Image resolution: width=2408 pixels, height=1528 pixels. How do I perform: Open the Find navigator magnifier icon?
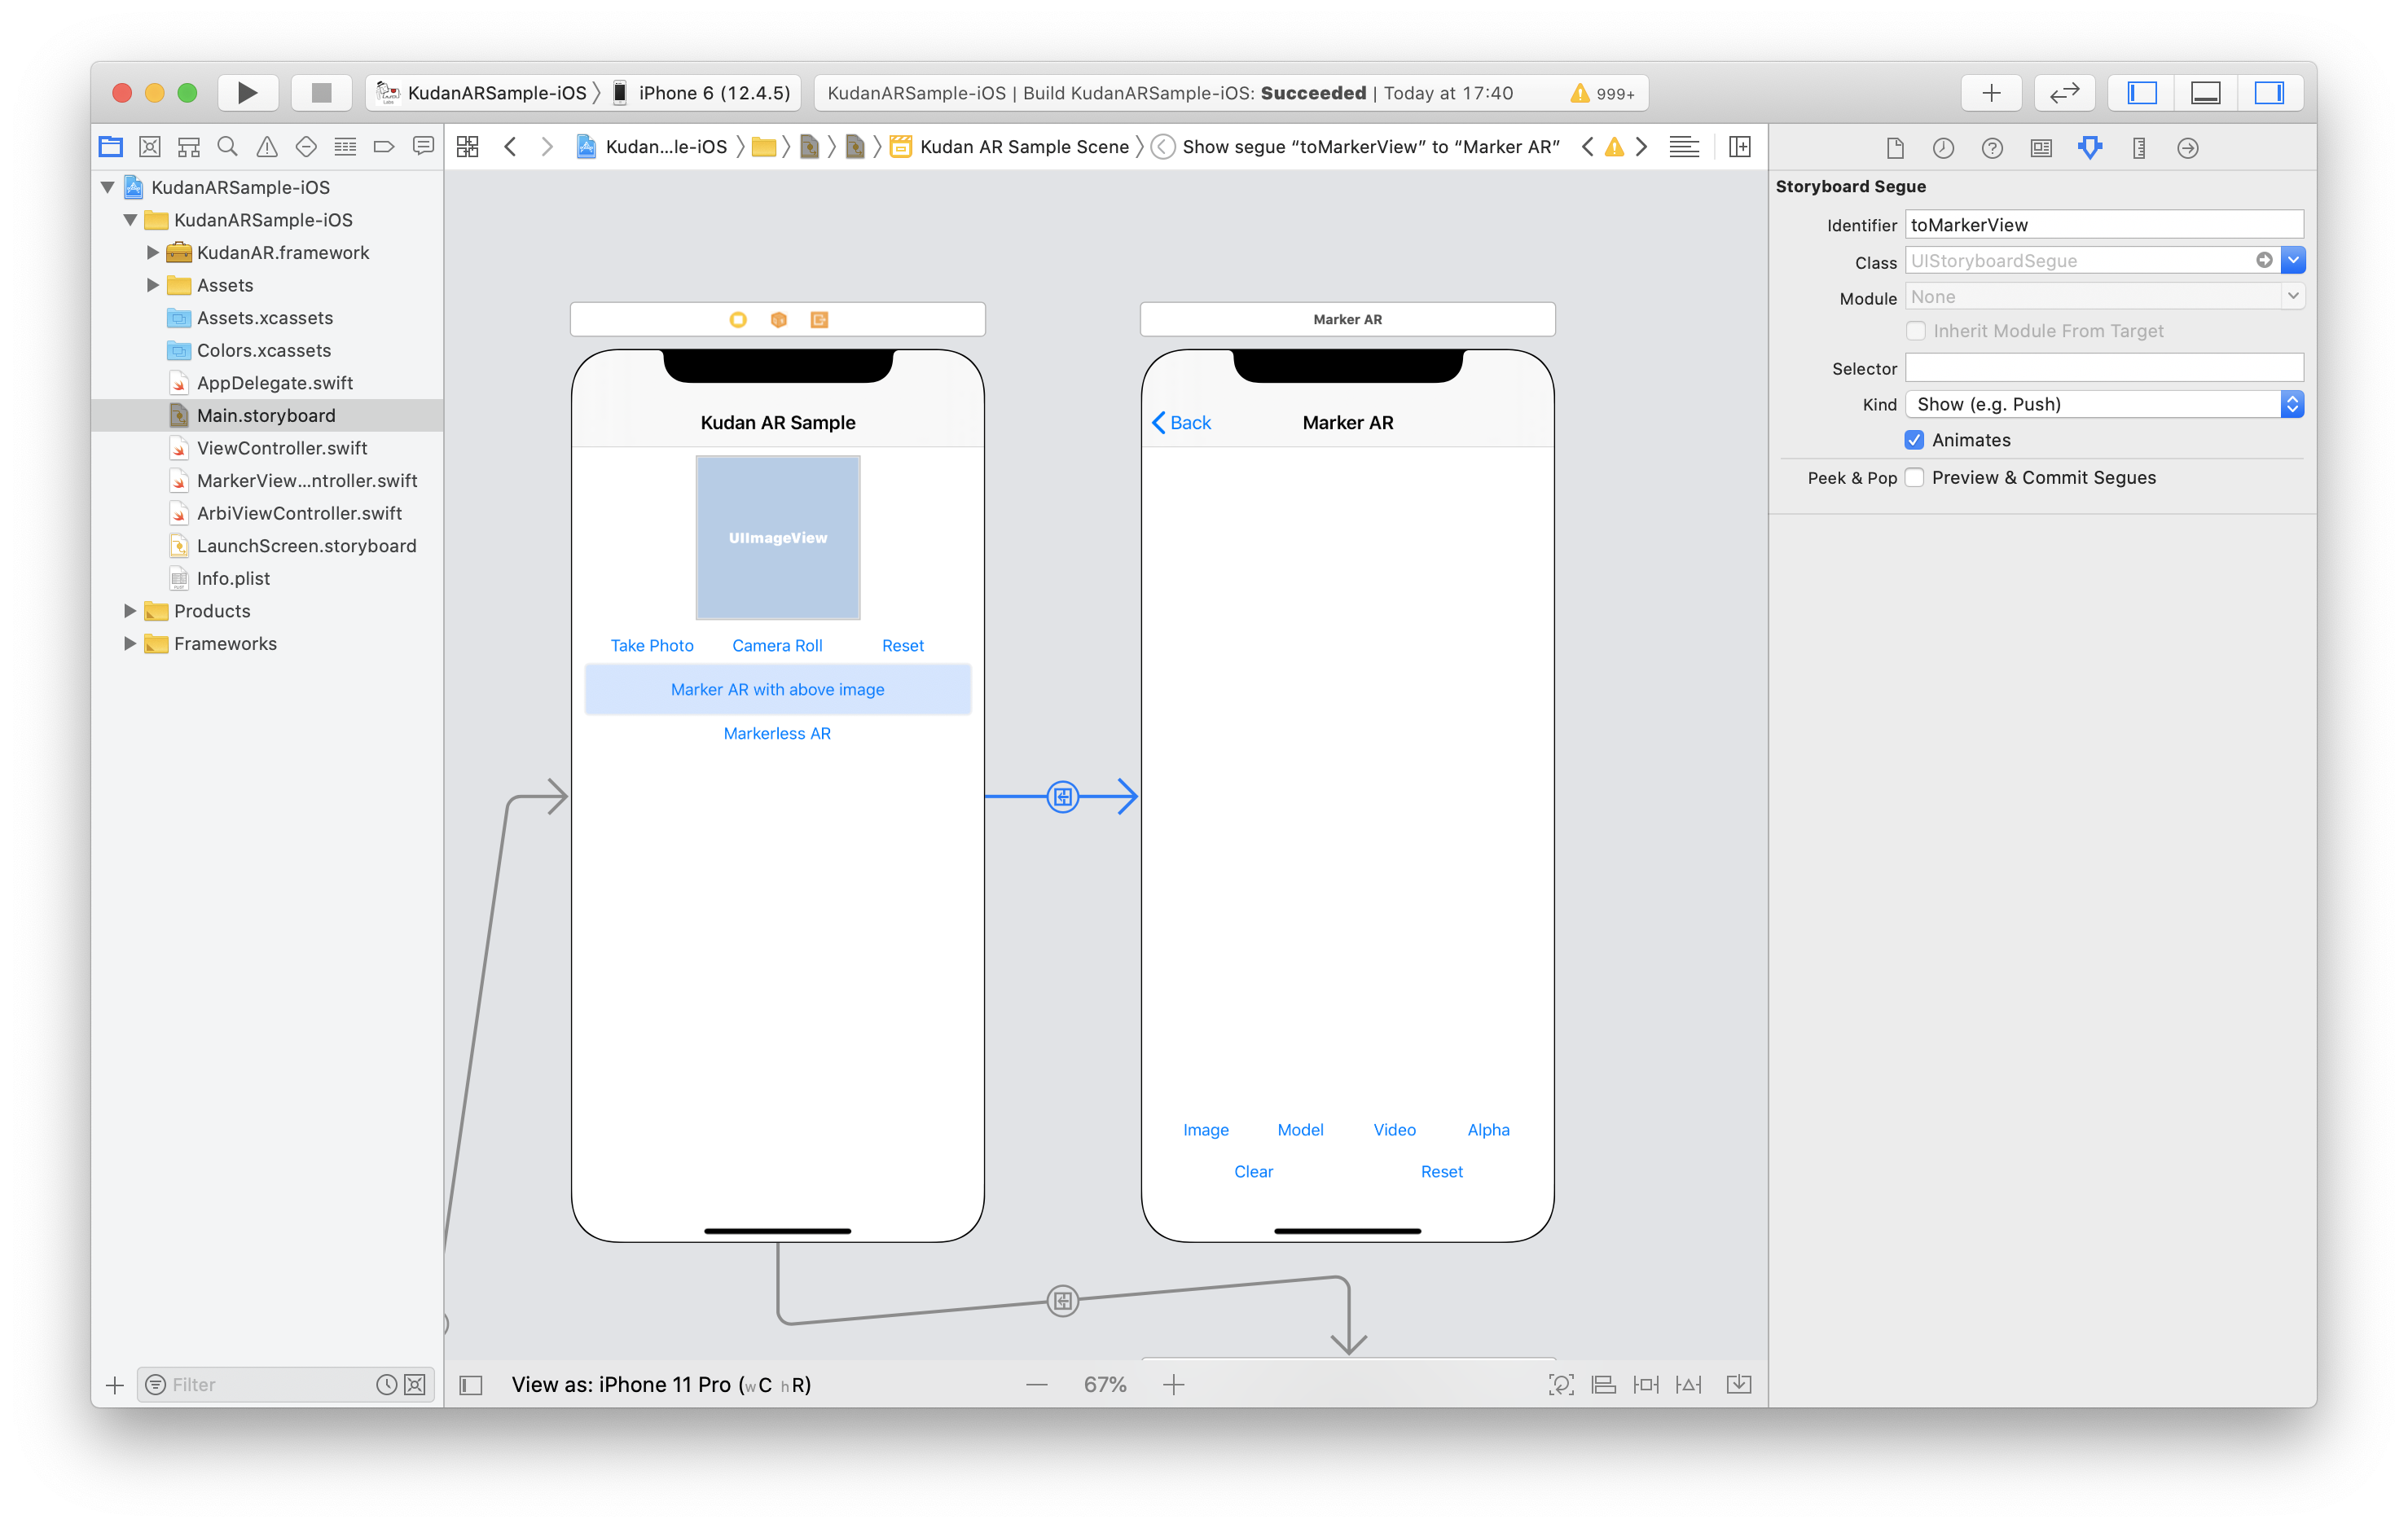tap(228, 147)
